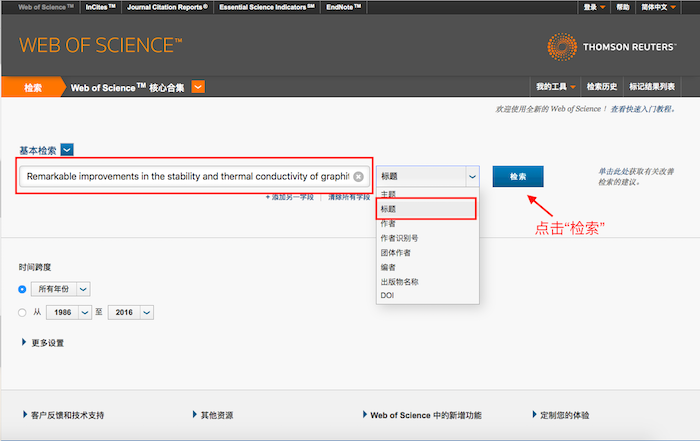
Task: Open the orange database selector dropdown arrow
Action: (x=198, y=87)
